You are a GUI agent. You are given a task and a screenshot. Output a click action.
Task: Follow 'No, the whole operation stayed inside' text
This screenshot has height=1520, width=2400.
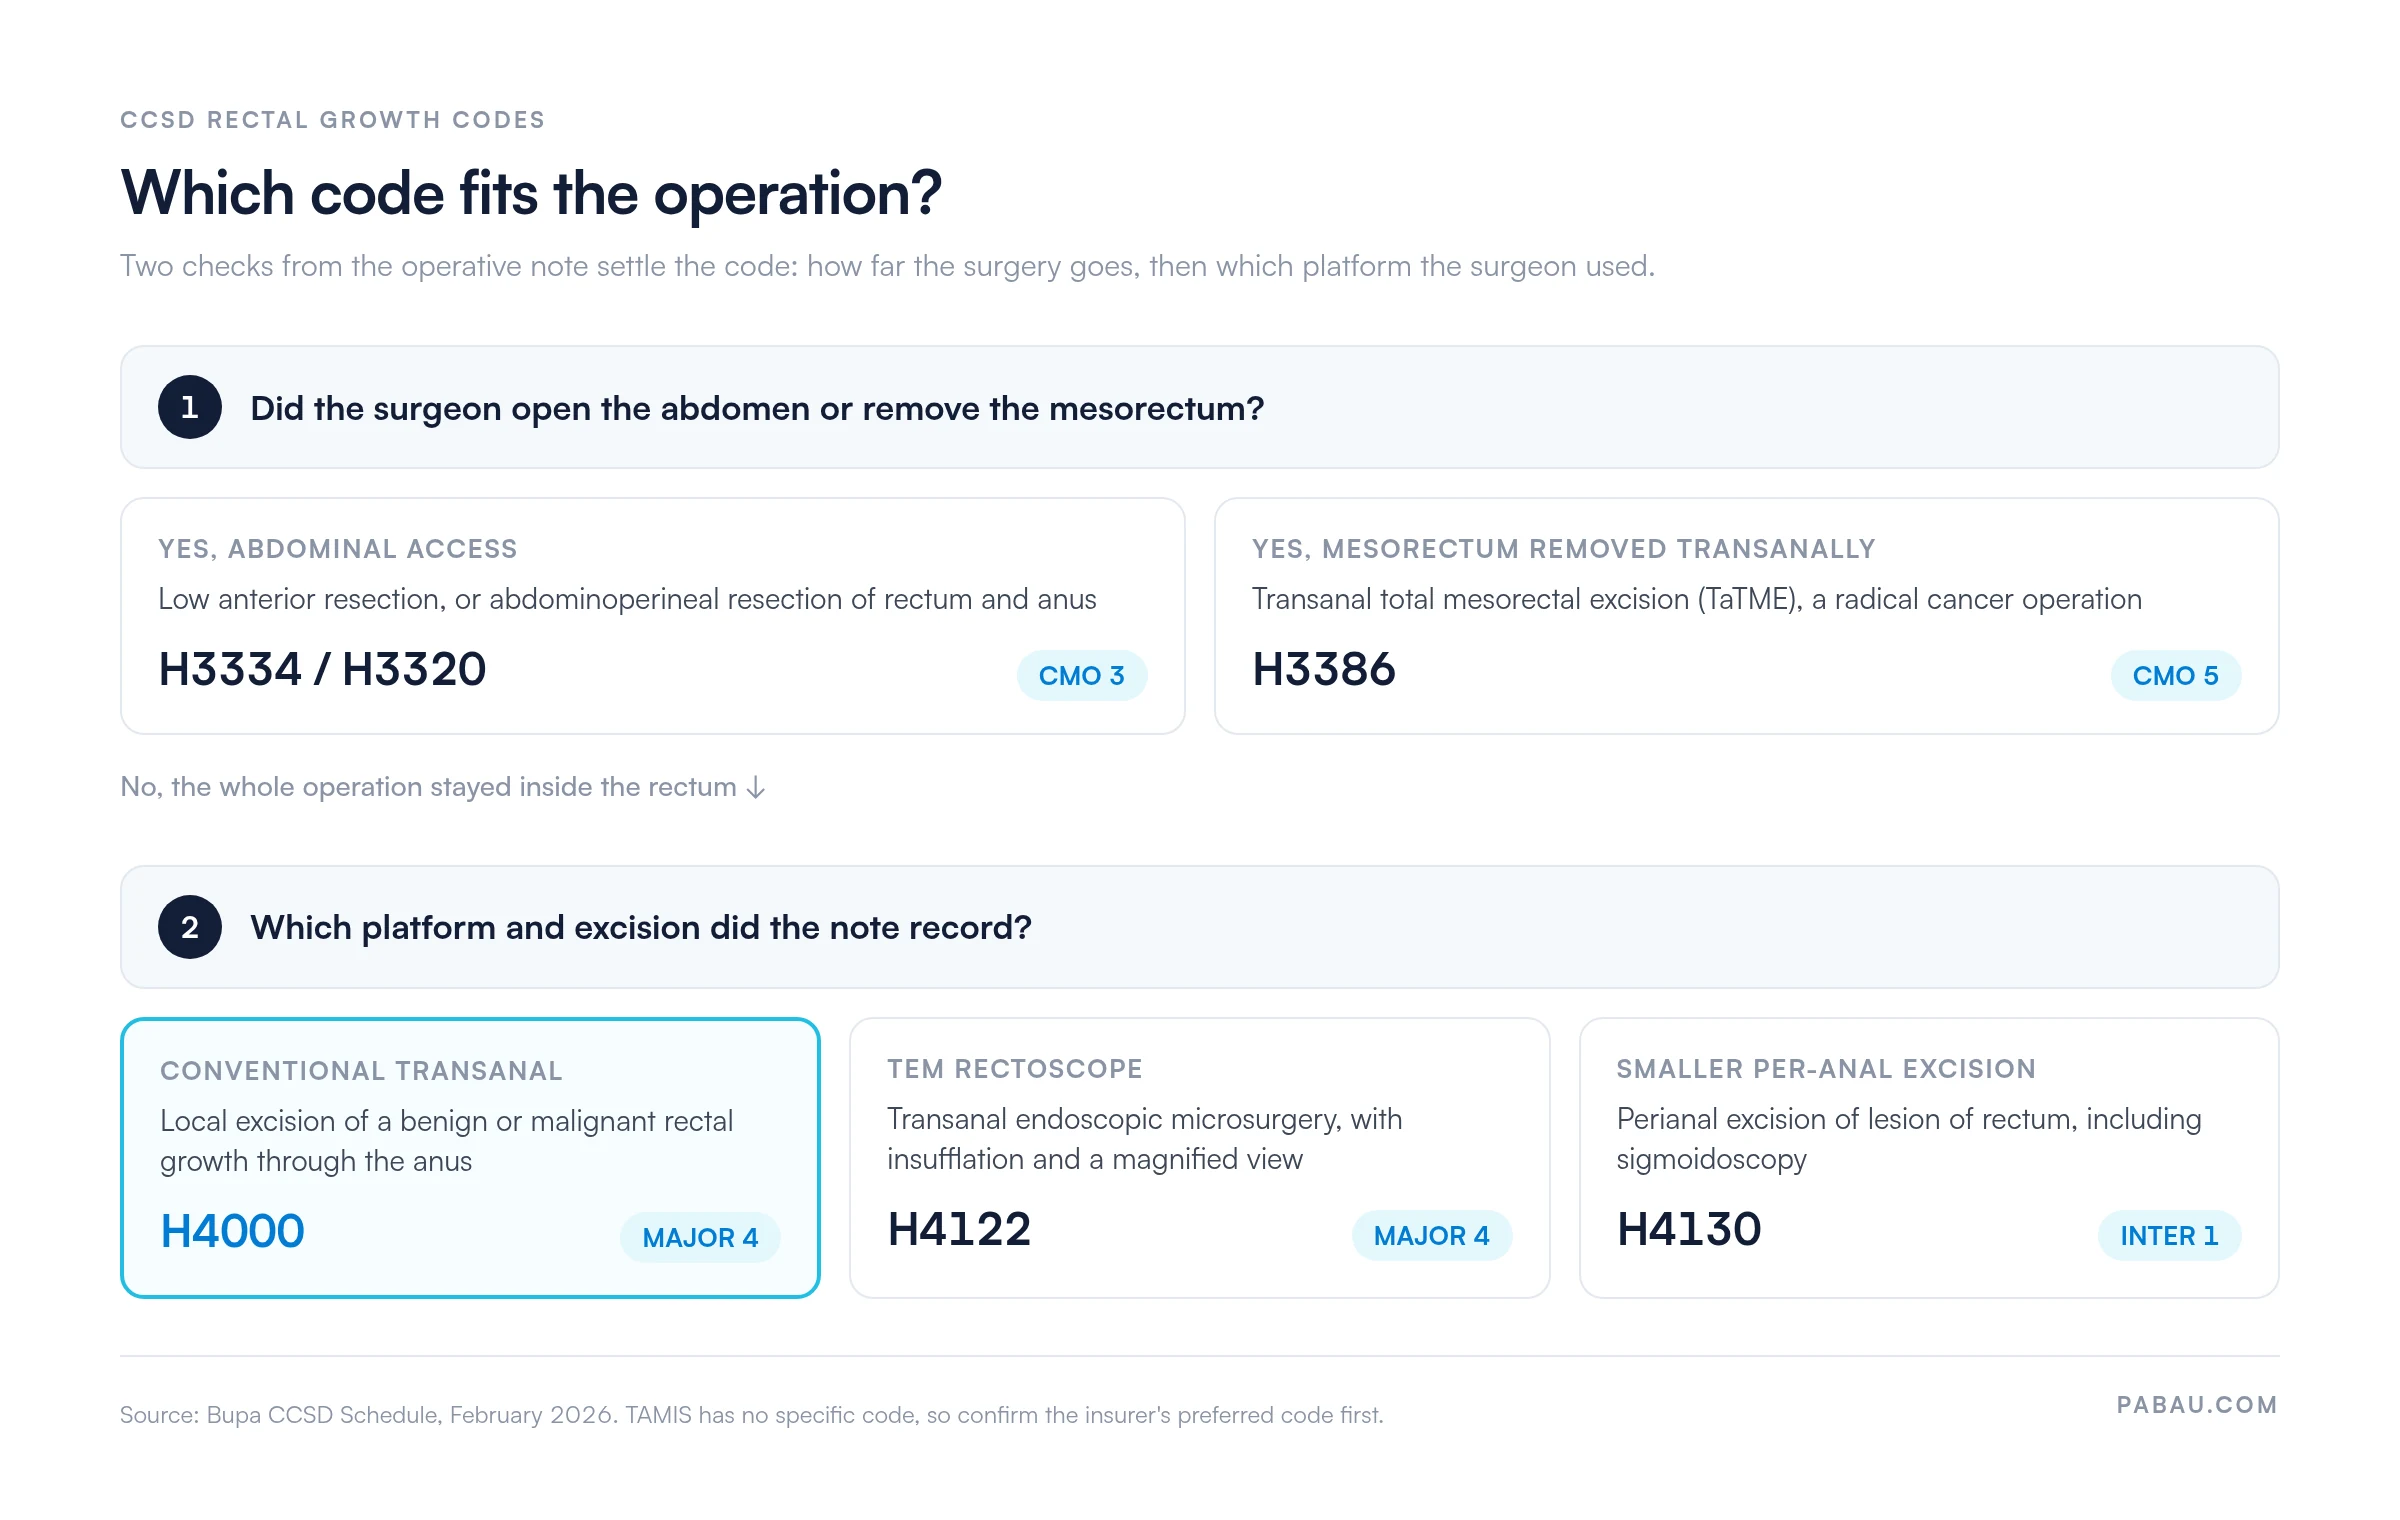(x=428, y=787)
